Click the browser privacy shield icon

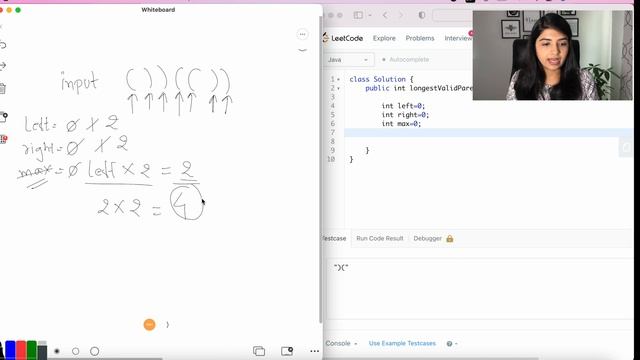tap(422, 15)
